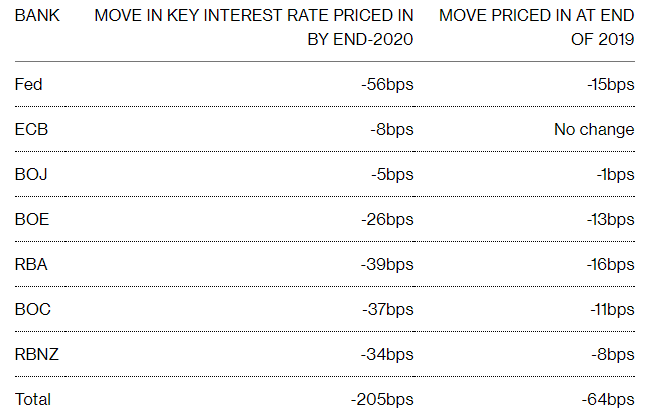Click the MOVE IN KEY INTEREST RATE header

pos(254,27)
